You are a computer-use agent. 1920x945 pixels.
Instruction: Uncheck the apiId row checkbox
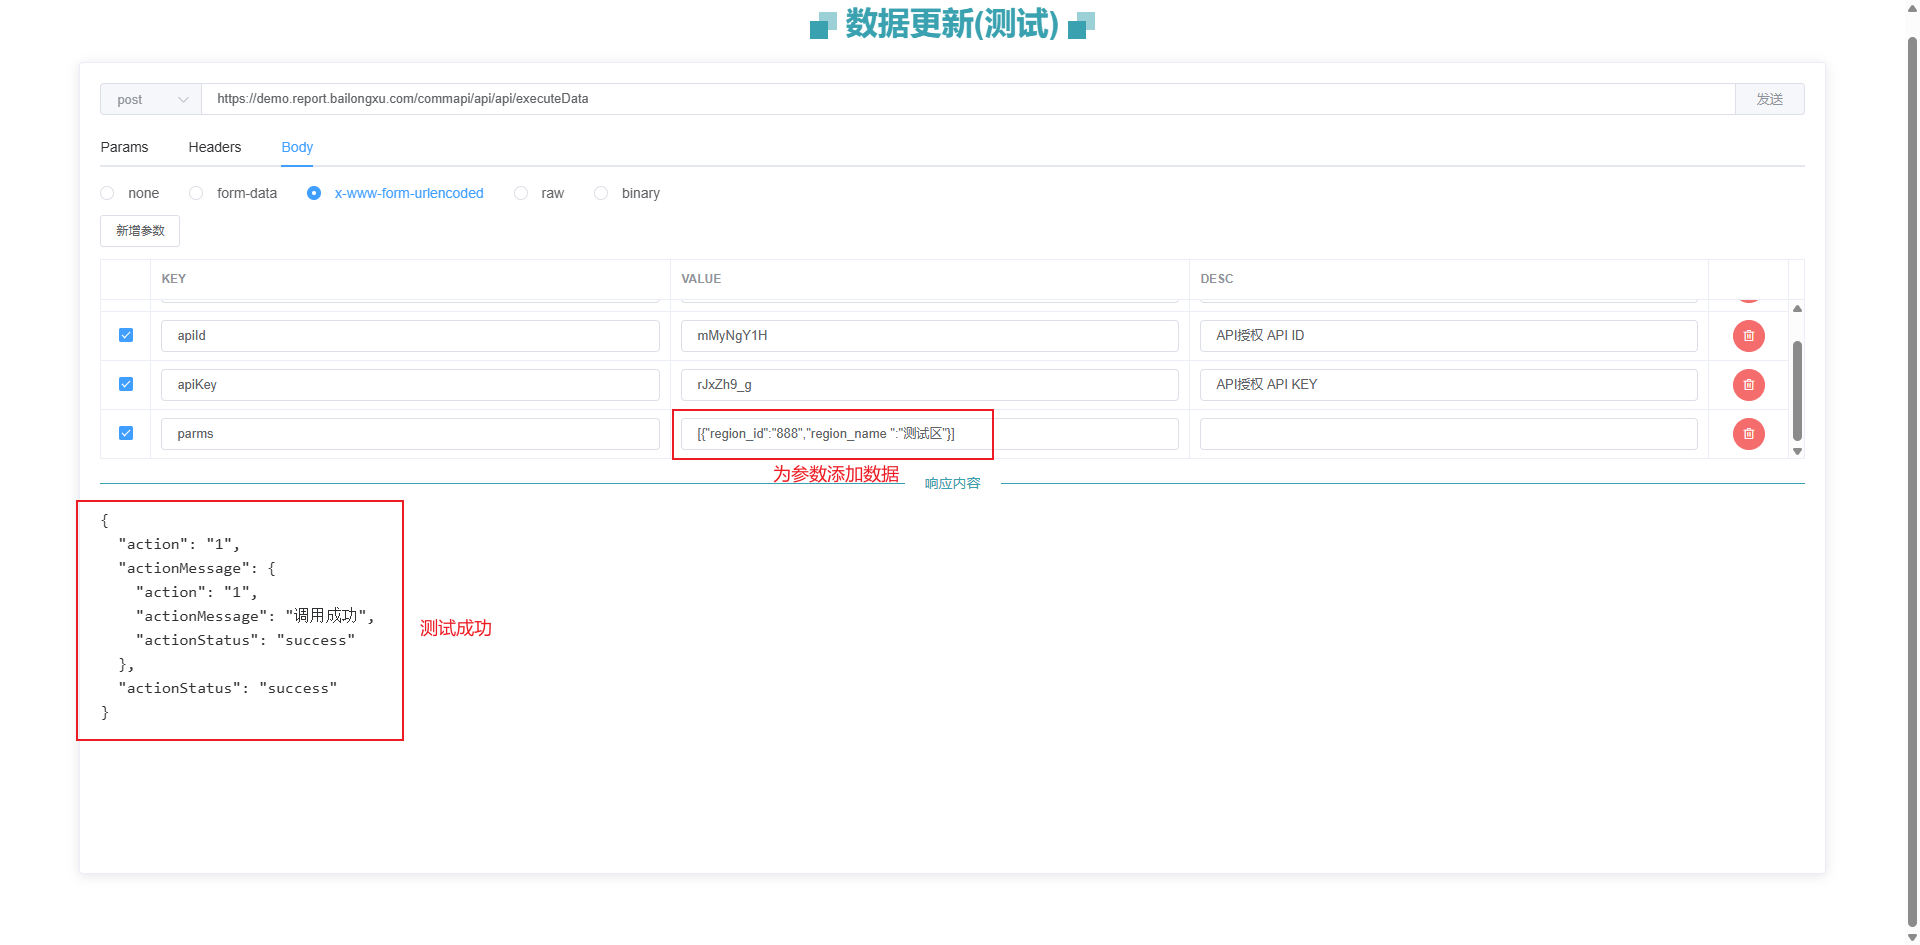pyautogui.click(x=126, y=335)
